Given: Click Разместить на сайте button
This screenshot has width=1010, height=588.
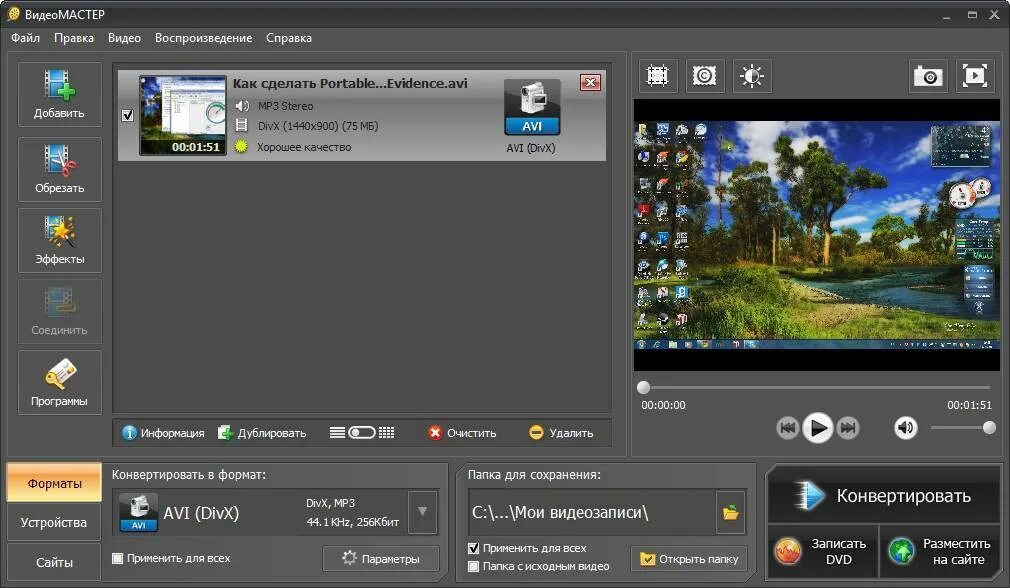Looking at the screenshot, I should [940, 551].
